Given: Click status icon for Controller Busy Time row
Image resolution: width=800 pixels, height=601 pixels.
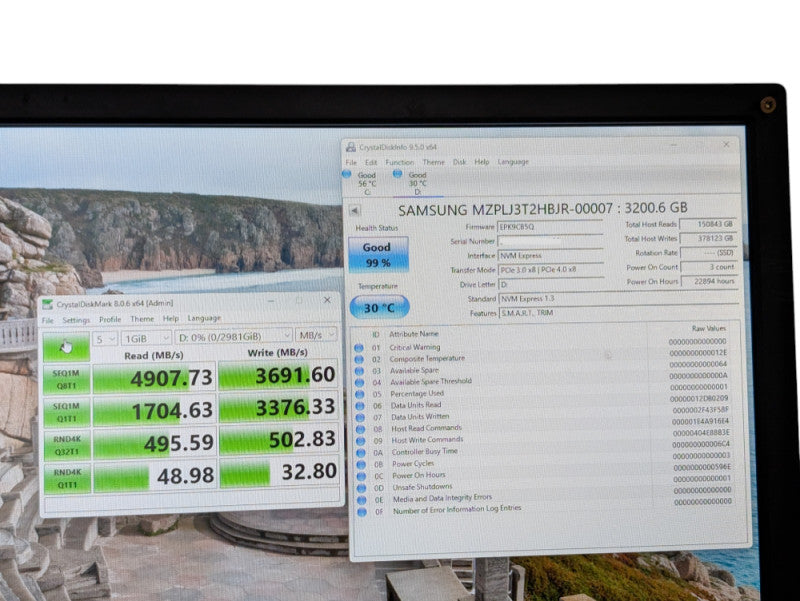Looking at the screenshot, I should tap(361, 453).
